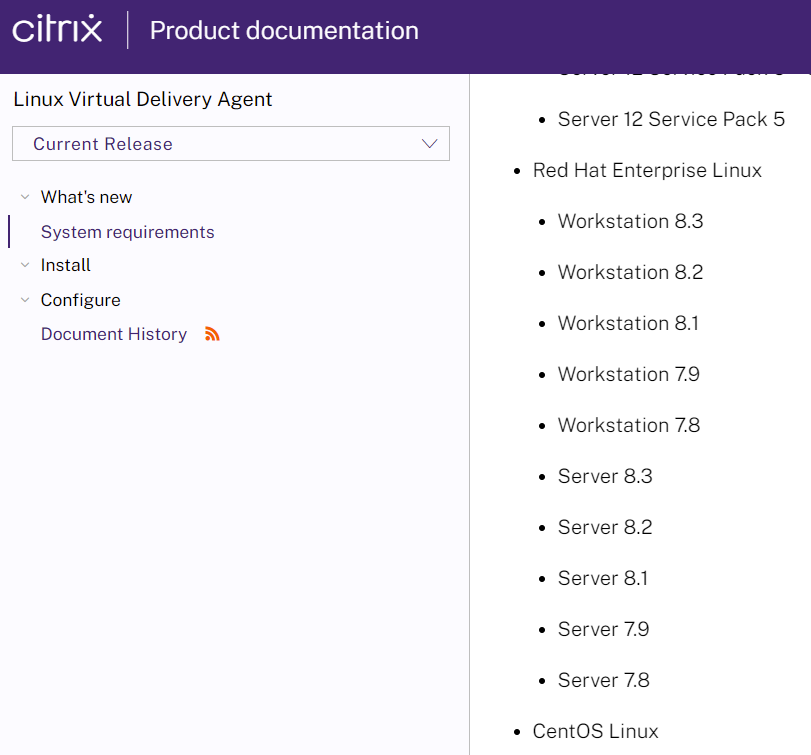Open the Install section link

(x=66, y=265)
